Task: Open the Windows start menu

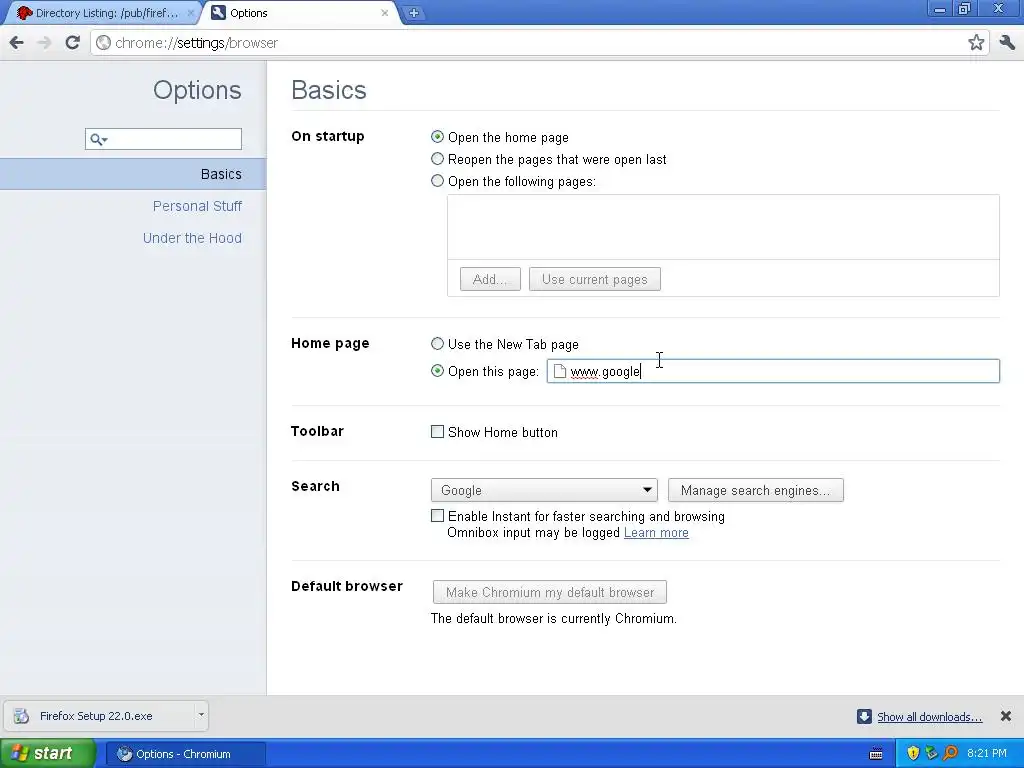Action: (47, 754)
